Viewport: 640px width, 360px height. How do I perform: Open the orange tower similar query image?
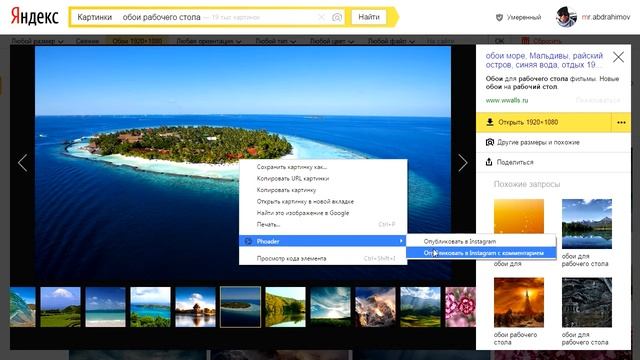click(519, 302)
